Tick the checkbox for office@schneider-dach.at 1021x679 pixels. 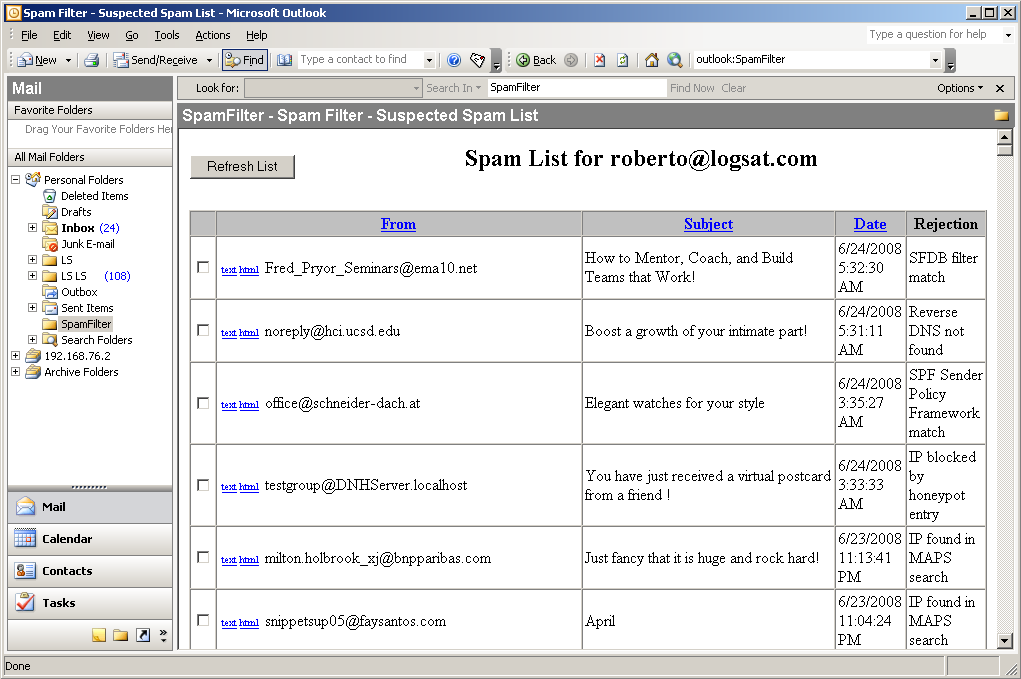coord(203,403)
